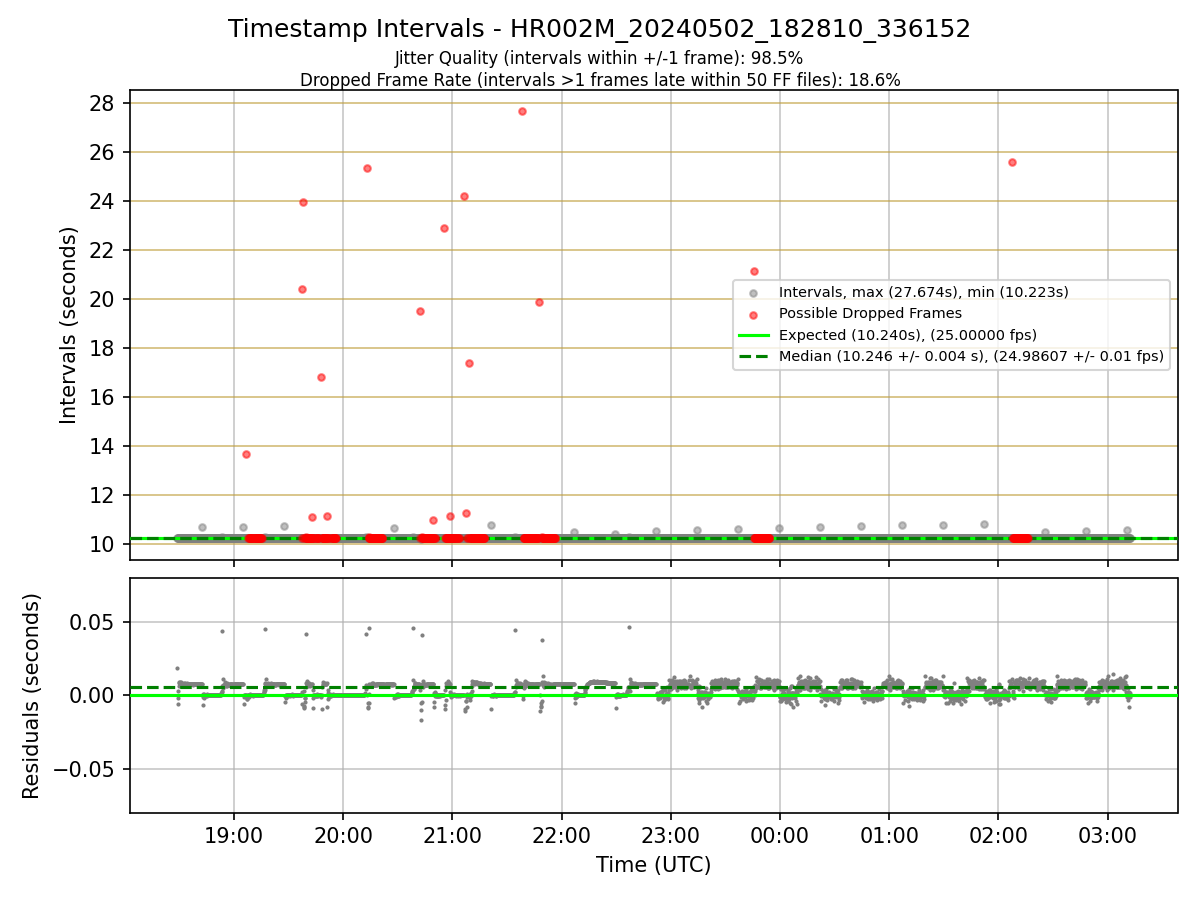Click the x-axis tick label '03:00'
The image size is (1200, 900).
pyautogui.click(x=1107, y=834)
